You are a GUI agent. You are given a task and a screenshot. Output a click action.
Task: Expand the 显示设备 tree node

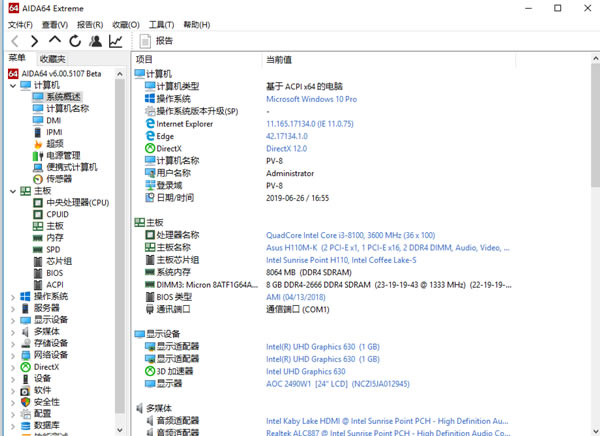point(12,320)
